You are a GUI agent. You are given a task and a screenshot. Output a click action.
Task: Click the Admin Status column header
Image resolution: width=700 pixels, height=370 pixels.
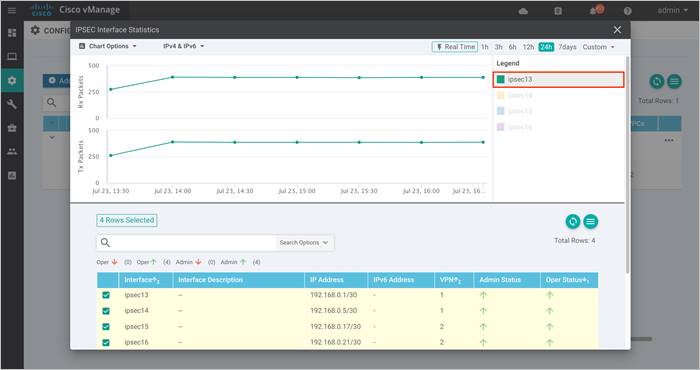click(x=507, y=280)
